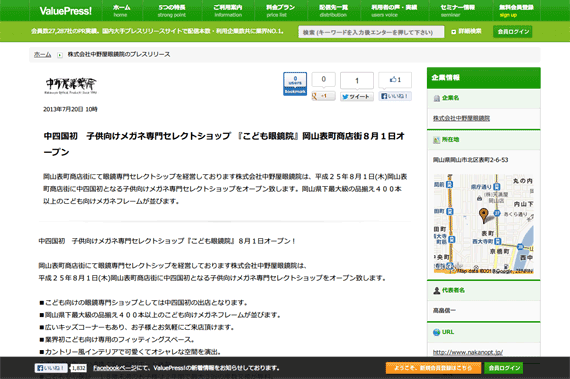Click the 代表者名 person icon
The image size is (570, 379).
[x=437, y=291]
